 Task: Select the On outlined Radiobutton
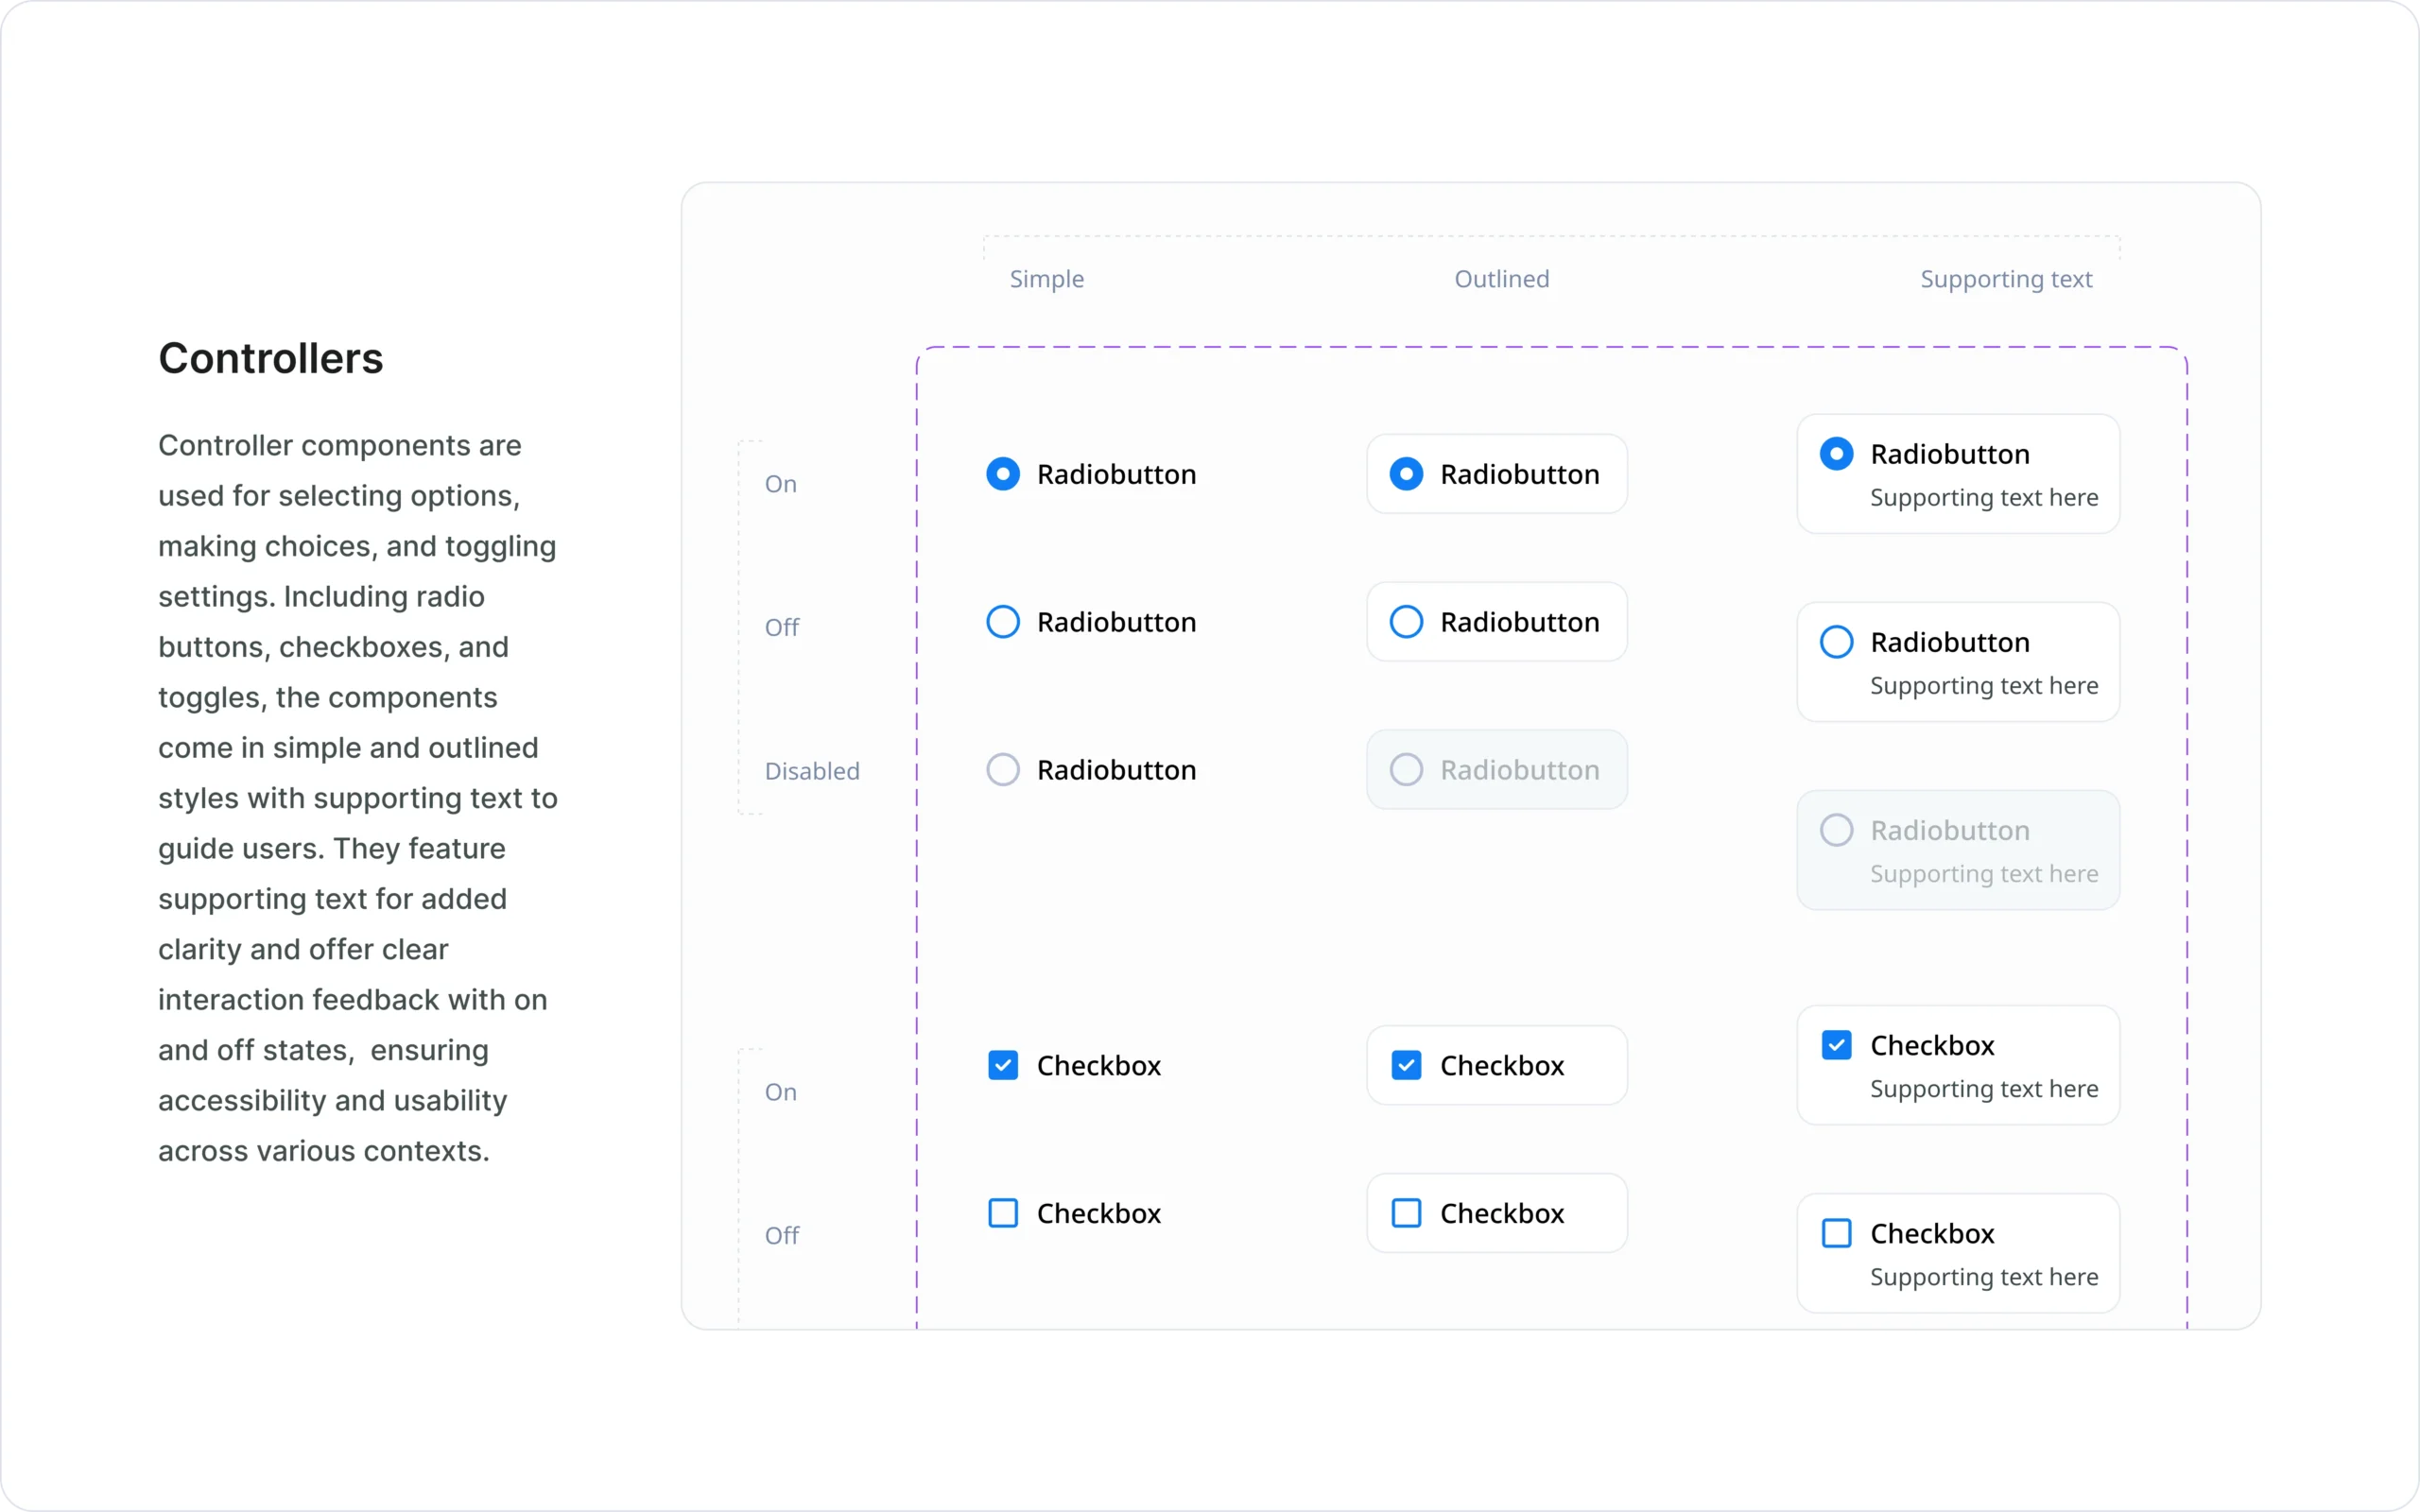pyautogui.click(x=1407, y=473)
